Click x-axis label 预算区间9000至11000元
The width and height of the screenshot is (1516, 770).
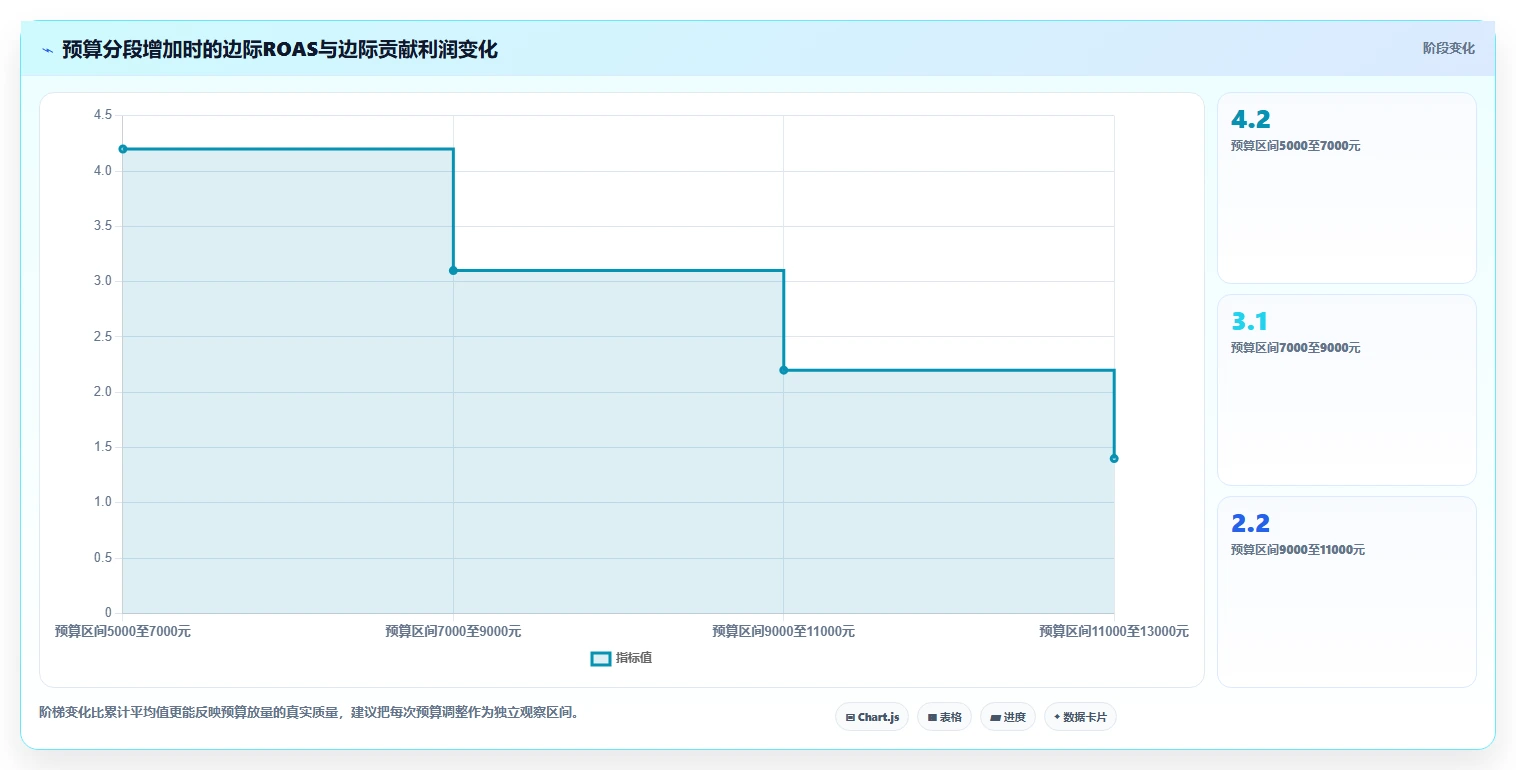[x=783, y=632]
